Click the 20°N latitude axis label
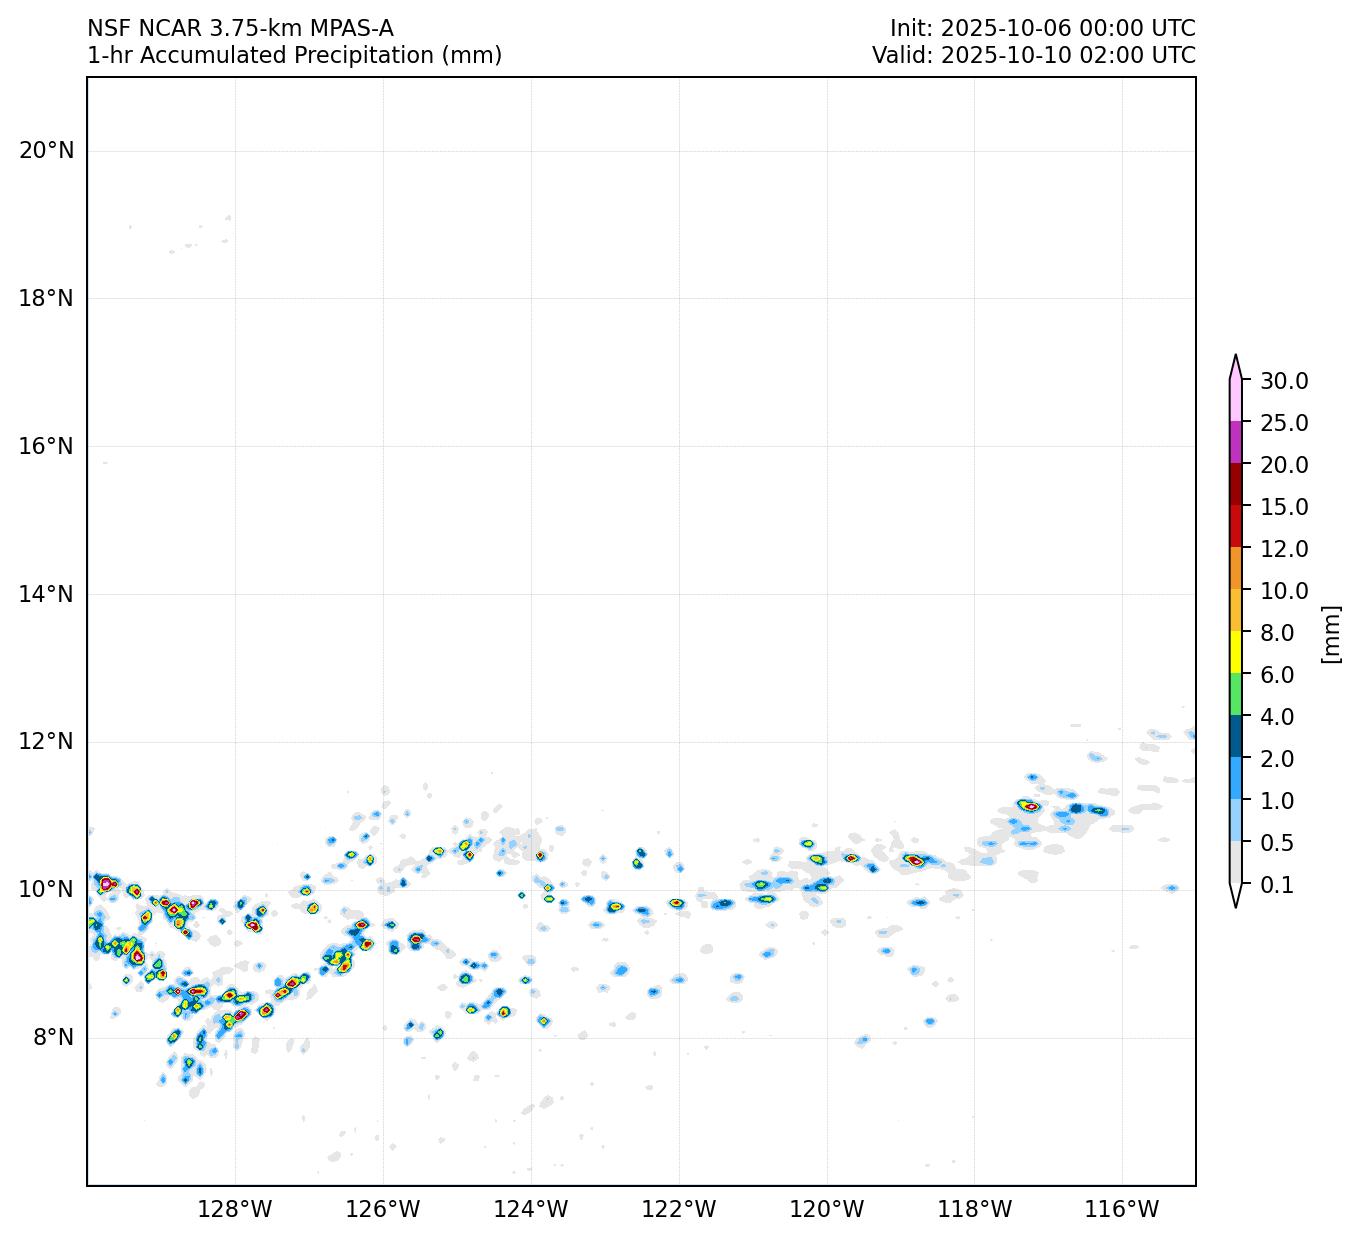 (46, 151)
